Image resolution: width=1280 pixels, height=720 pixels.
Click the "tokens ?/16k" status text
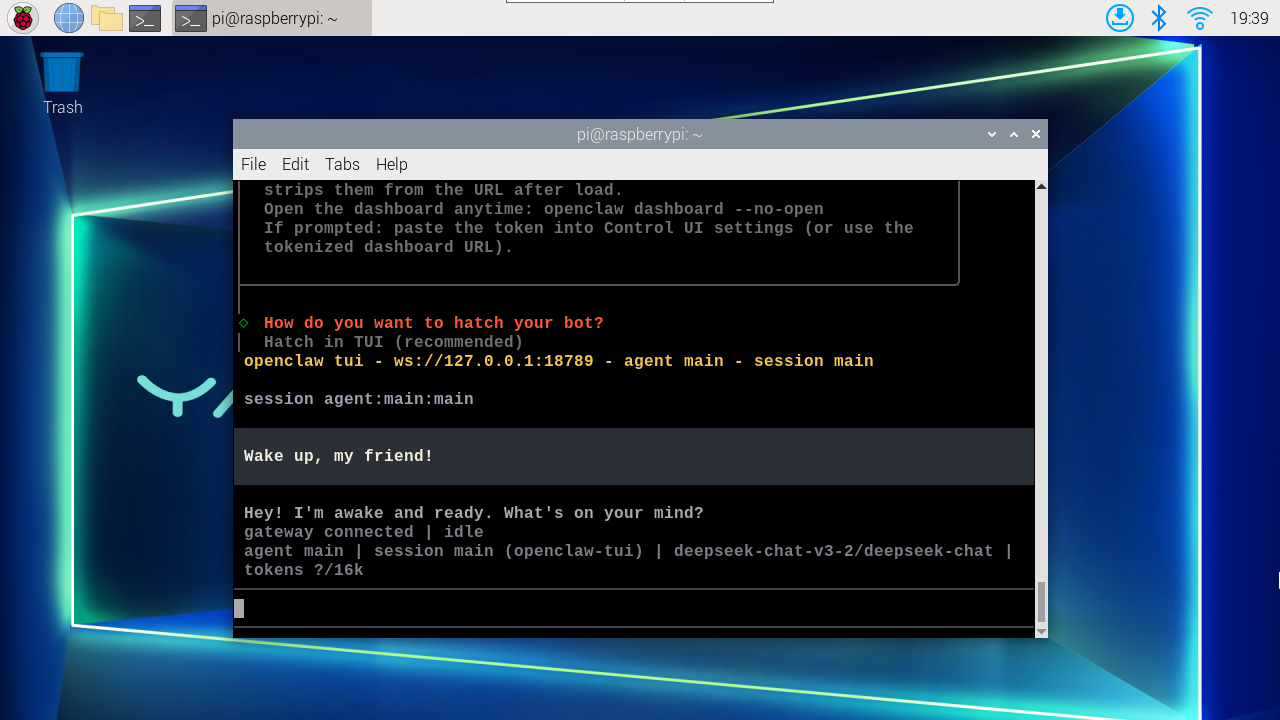304,570
